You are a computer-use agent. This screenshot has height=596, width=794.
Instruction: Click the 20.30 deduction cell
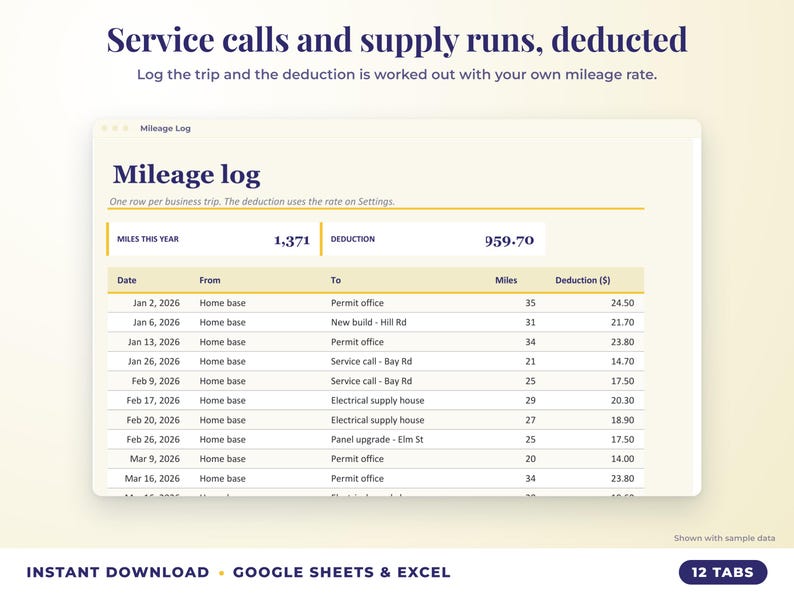622,401
